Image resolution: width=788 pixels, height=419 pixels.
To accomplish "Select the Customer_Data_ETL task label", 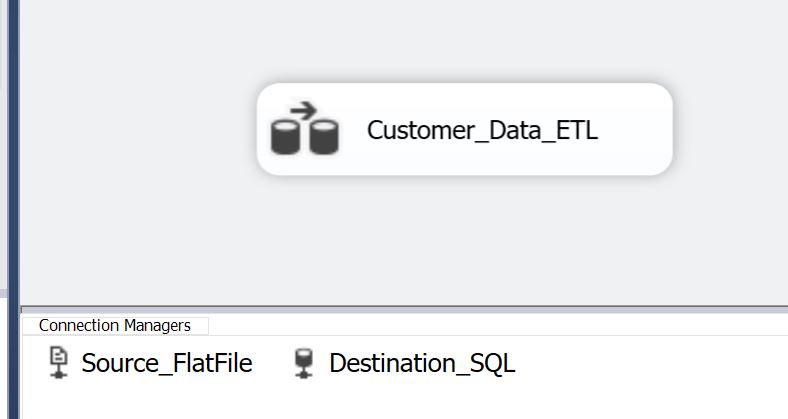I will click(x=482, y=130).
